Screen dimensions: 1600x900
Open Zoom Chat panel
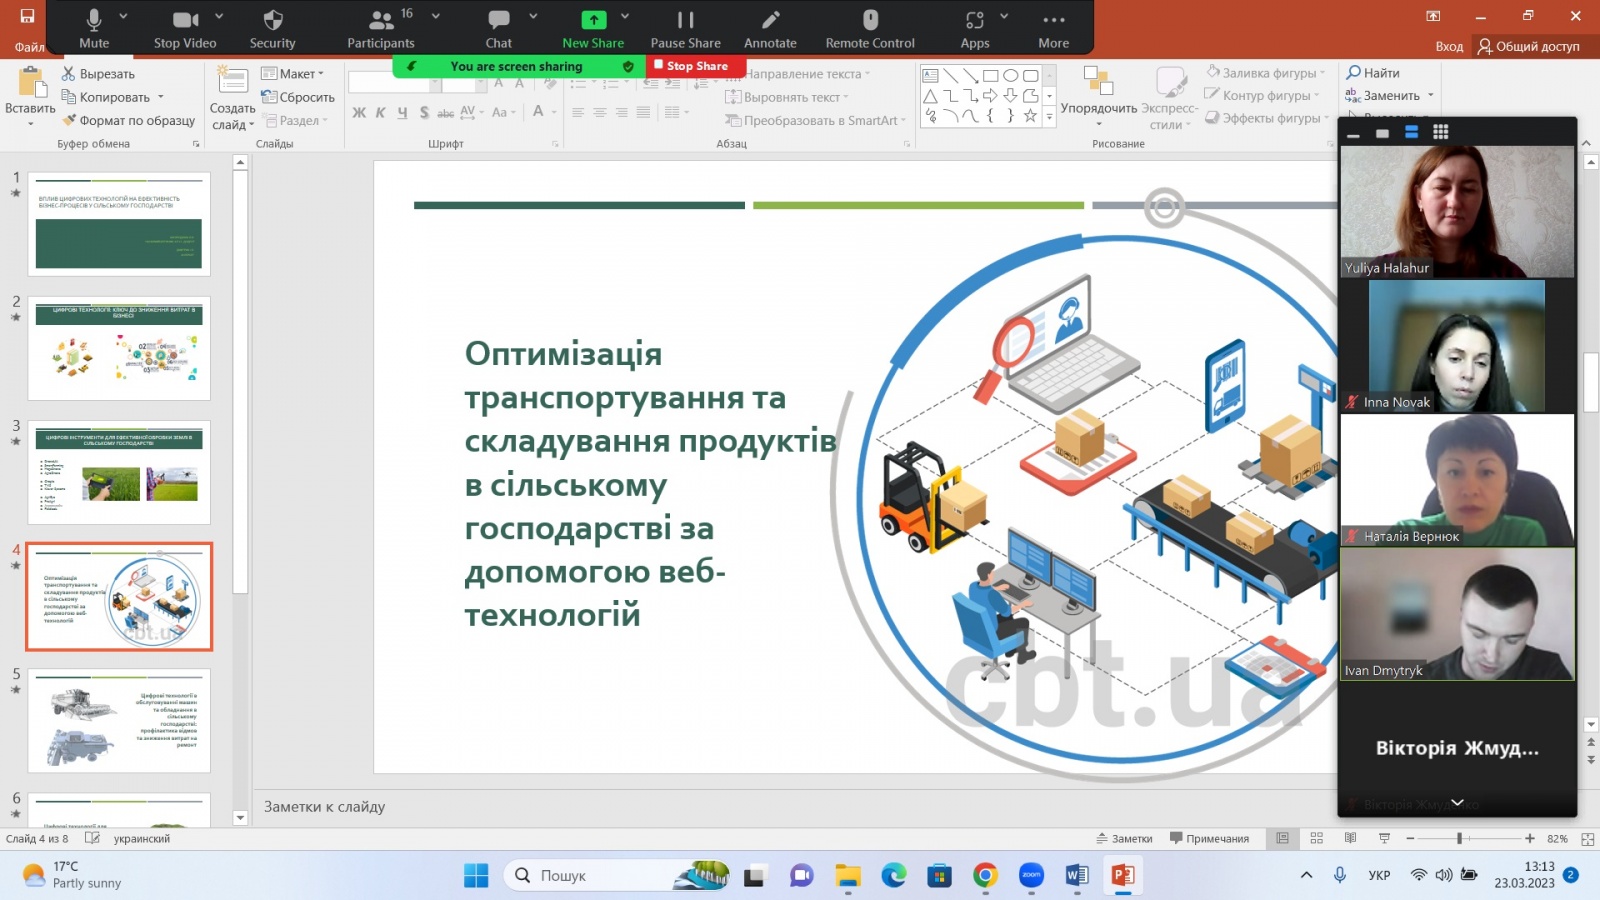point(498,28)
